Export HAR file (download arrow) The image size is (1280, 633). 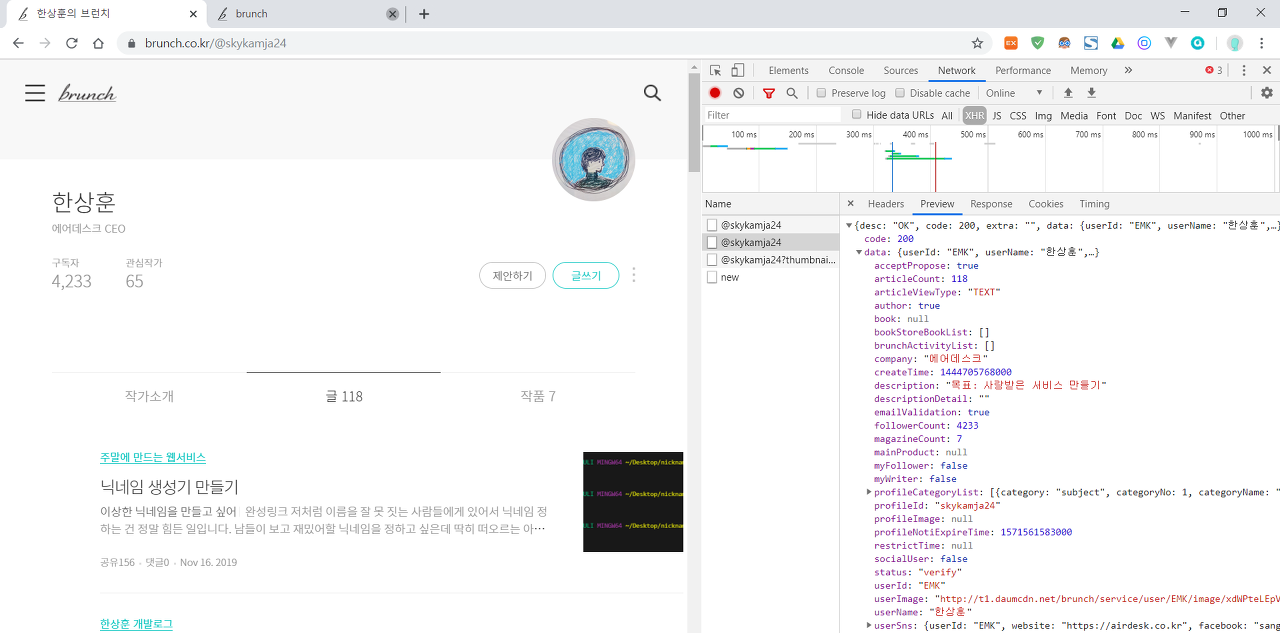1091,93
